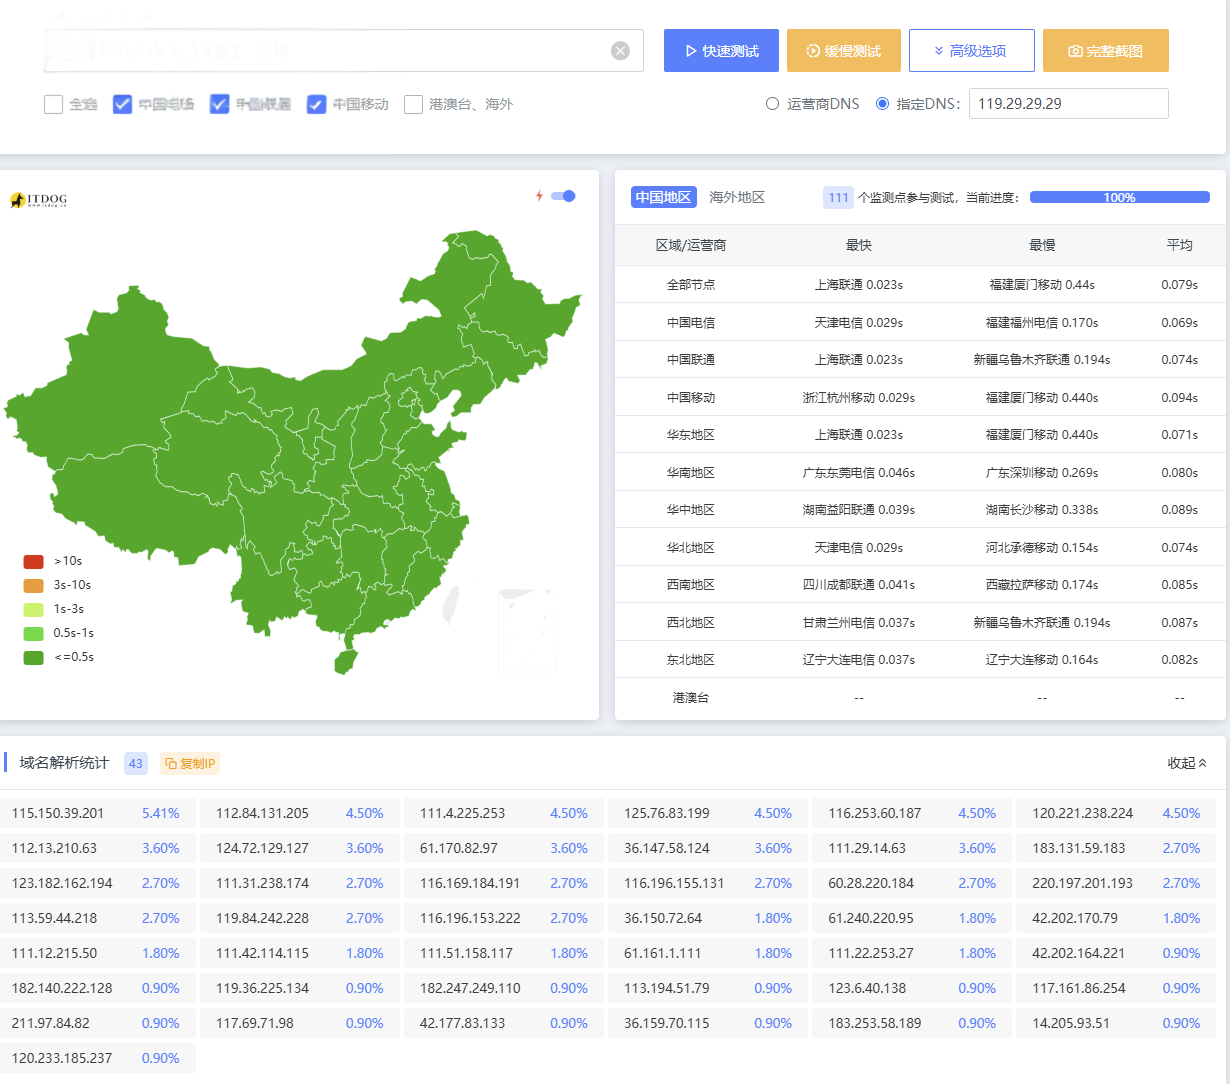This screenshot has height=1084, width=1230.
Task: Click the 111 monitoring points badge
Action: 839,197
